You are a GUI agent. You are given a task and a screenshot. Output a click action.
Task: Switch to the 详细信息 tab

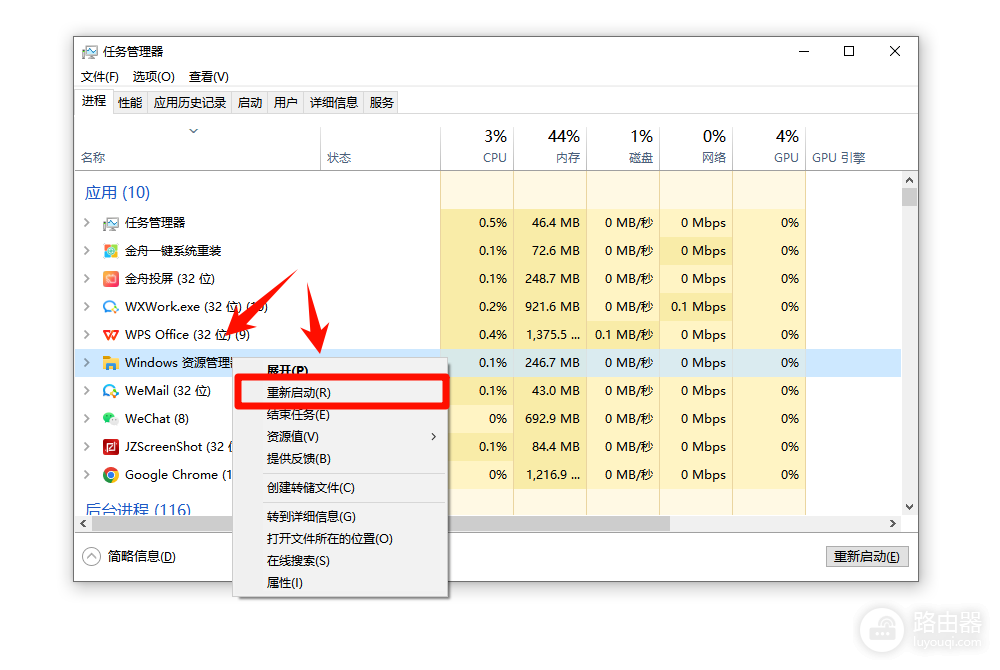(x=334, y=103)
